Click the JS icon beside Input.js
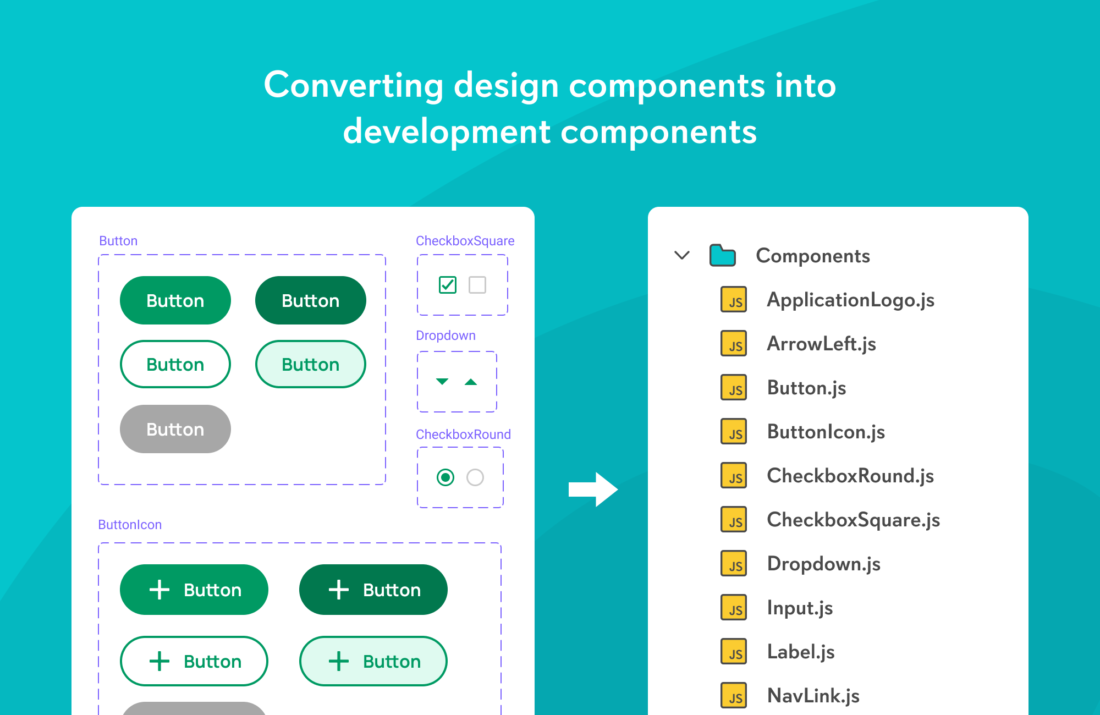Viewport: 1100px width, 715px height. [734, 608]
